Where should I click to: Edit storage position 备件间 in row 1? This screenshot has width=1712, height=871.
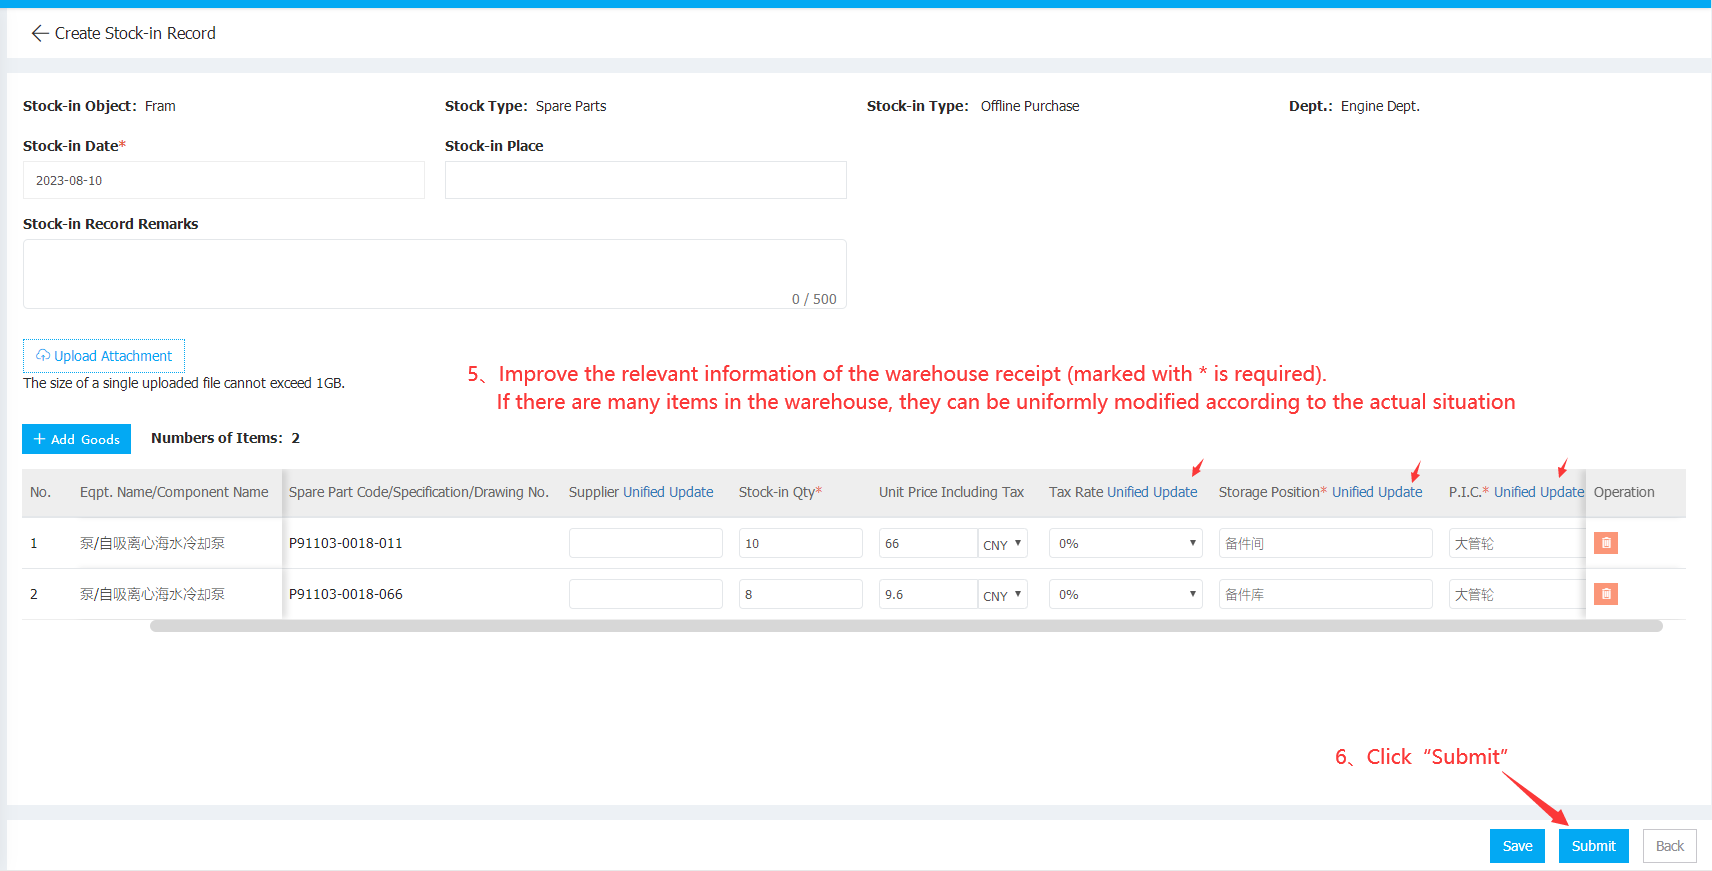pos(1326,543)
